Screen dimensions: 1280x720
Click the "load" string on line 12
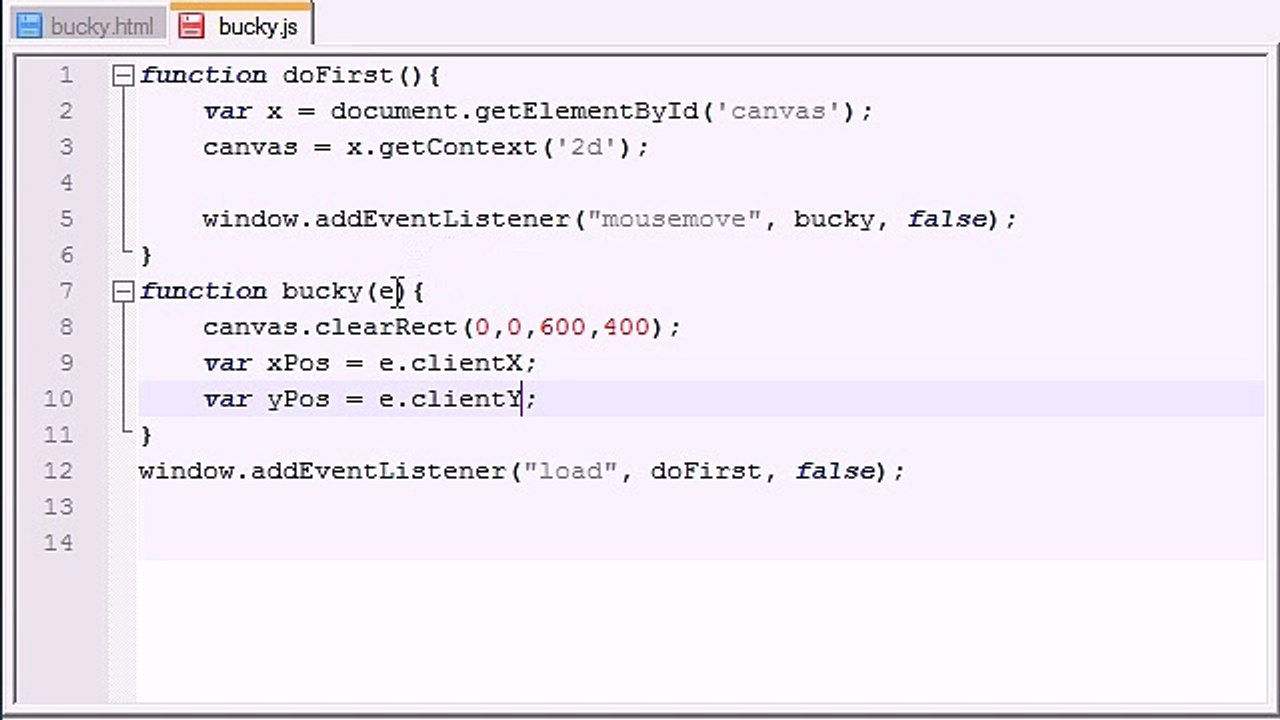pyautogui.click(x=569, y=471)
